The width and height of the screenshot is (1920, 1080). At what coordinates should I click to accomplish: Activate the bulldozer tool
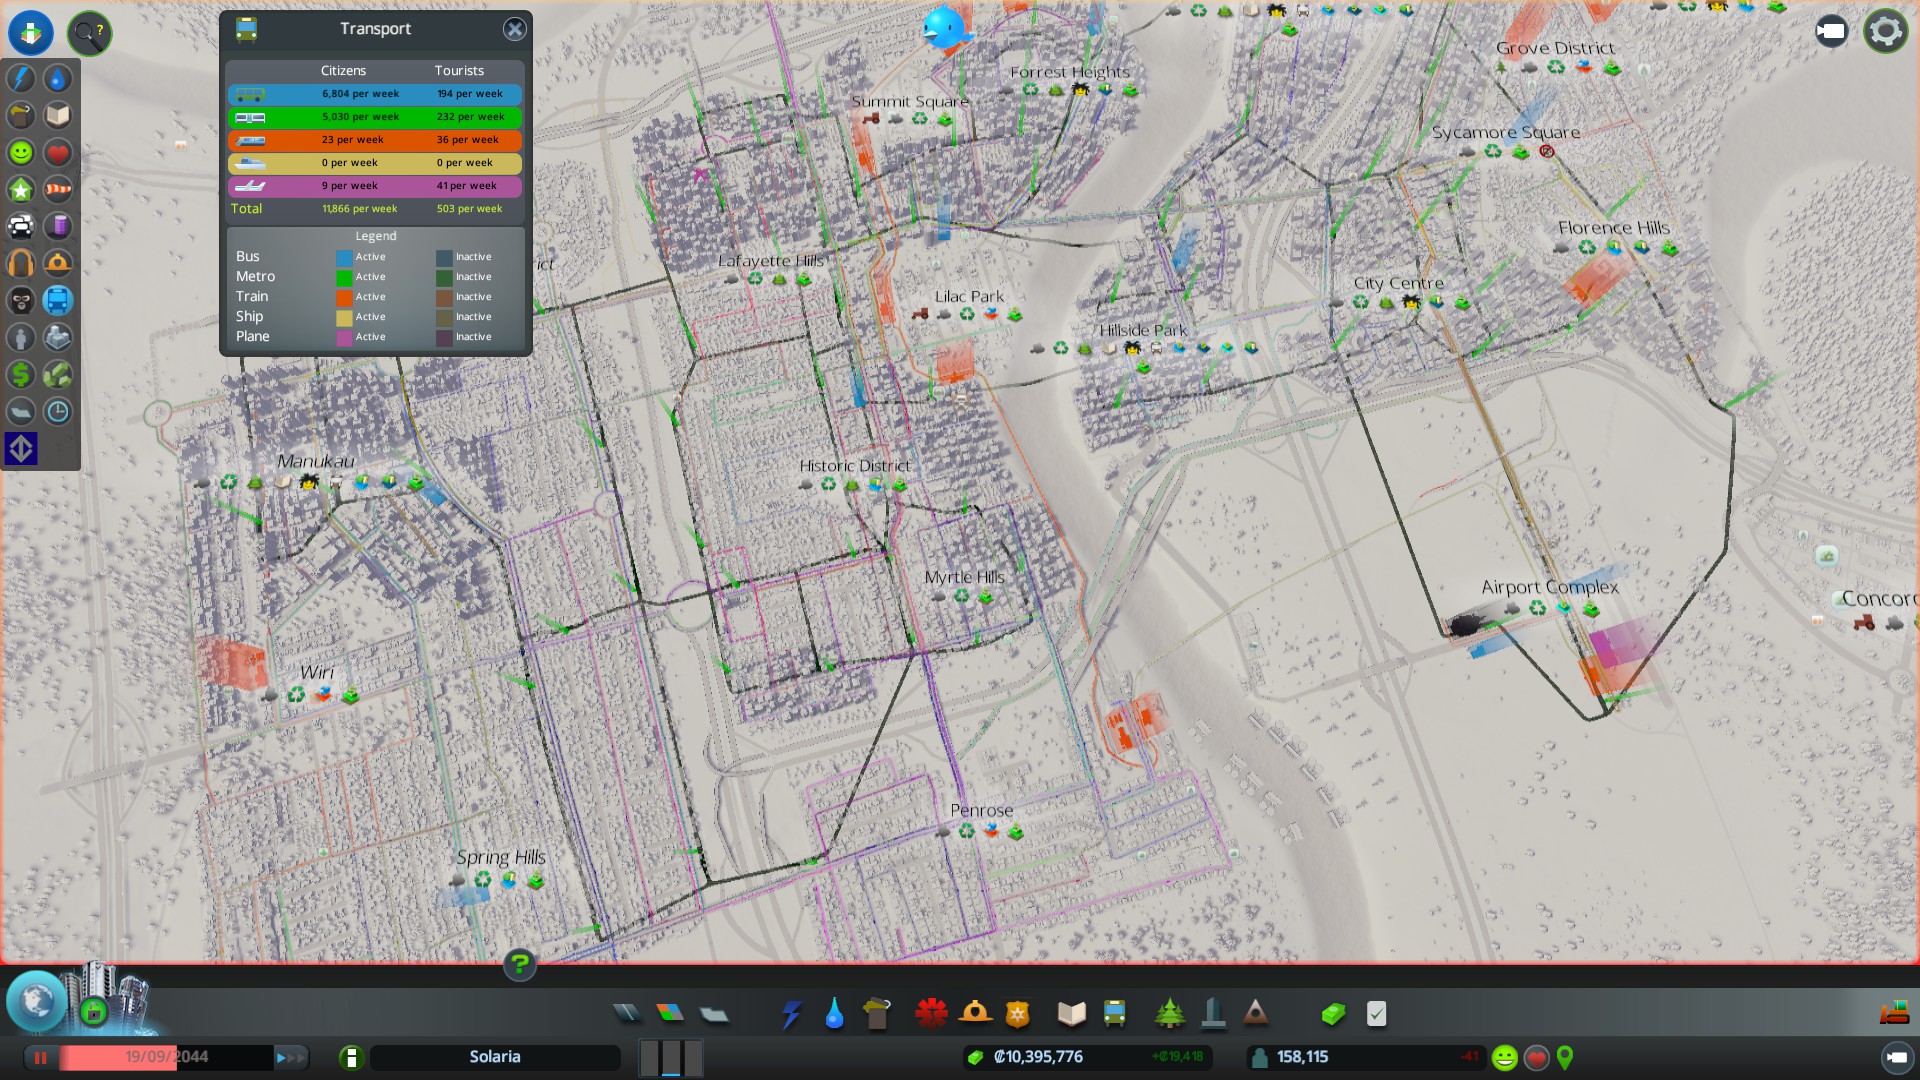tap(1894, 1014)
